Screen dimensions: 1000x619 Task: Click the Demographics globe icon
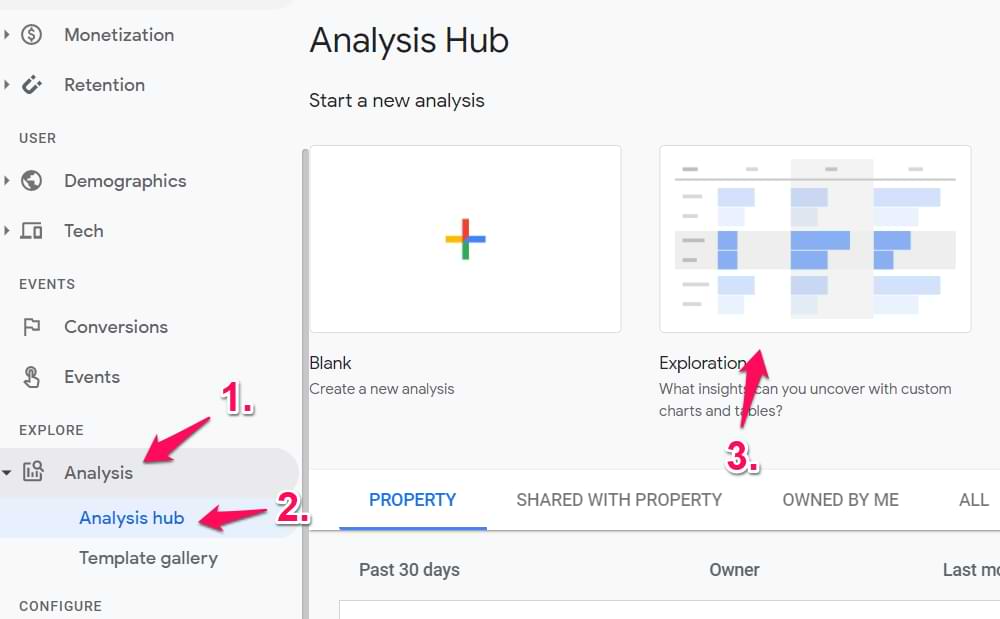click(31, 181)
